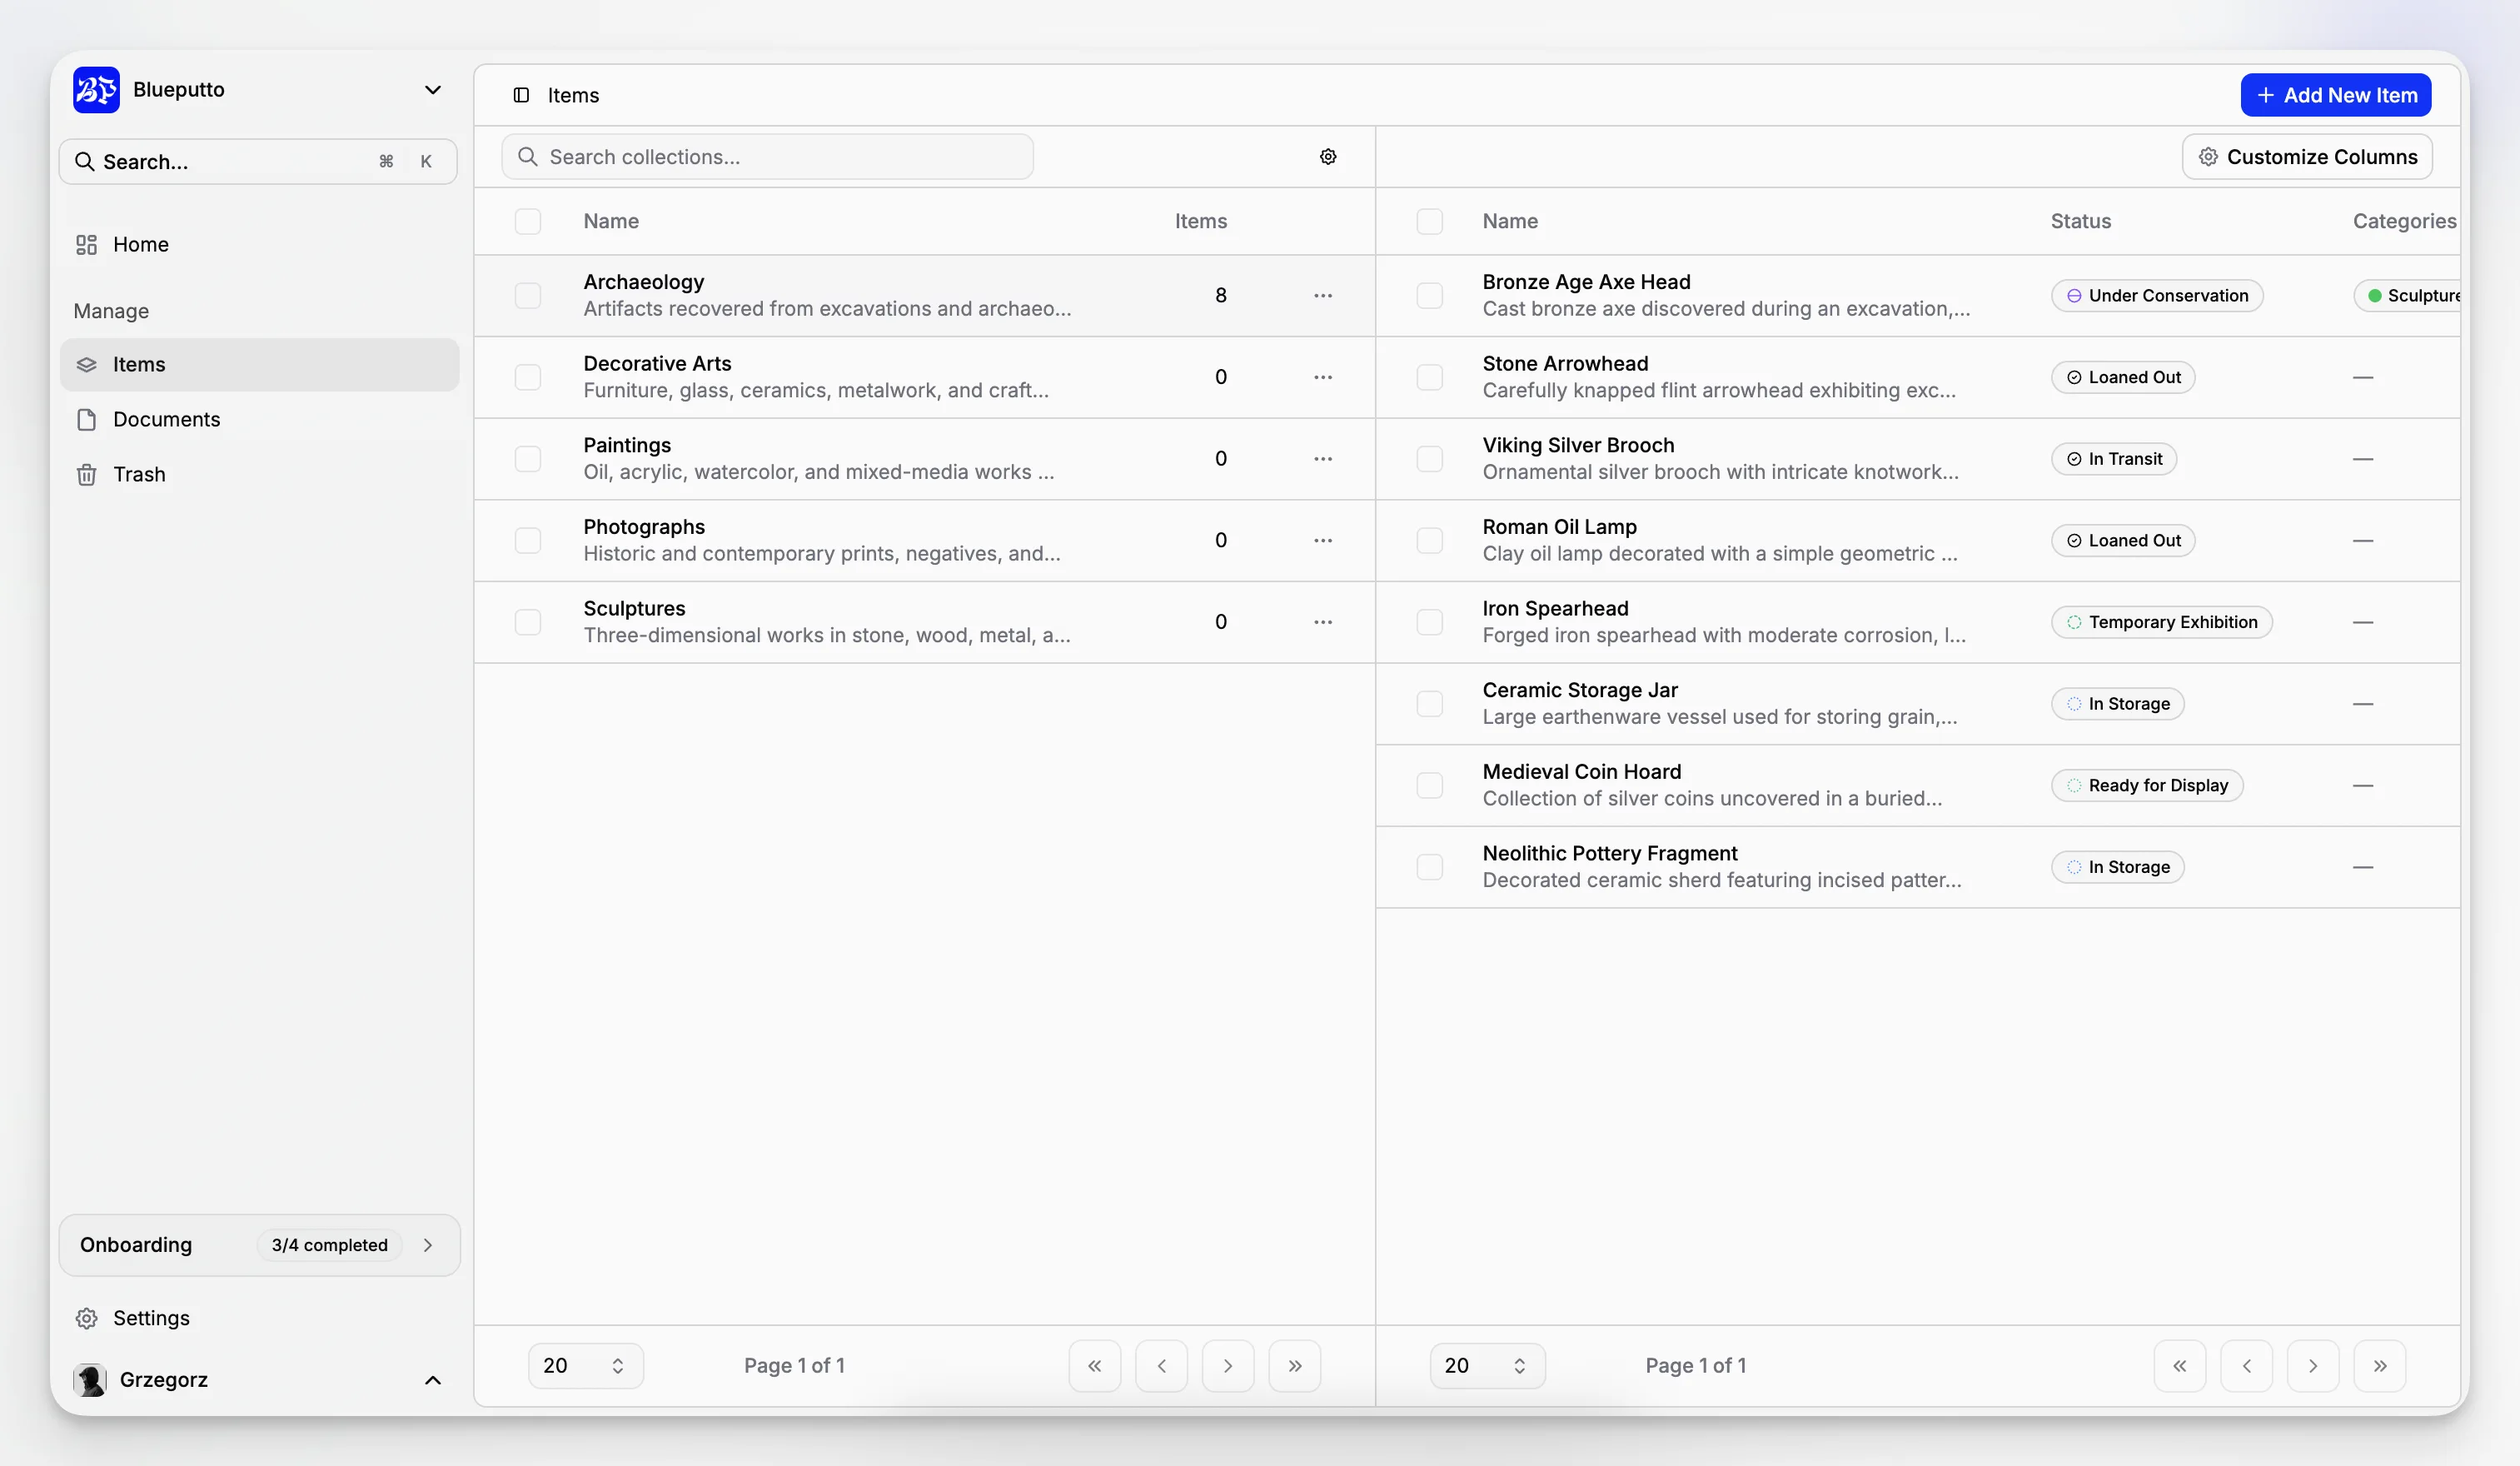The height and width of the screenshot is (1466, 2520).
Task: Click the In Transit status badge
Action: [x=2114, y=459]
